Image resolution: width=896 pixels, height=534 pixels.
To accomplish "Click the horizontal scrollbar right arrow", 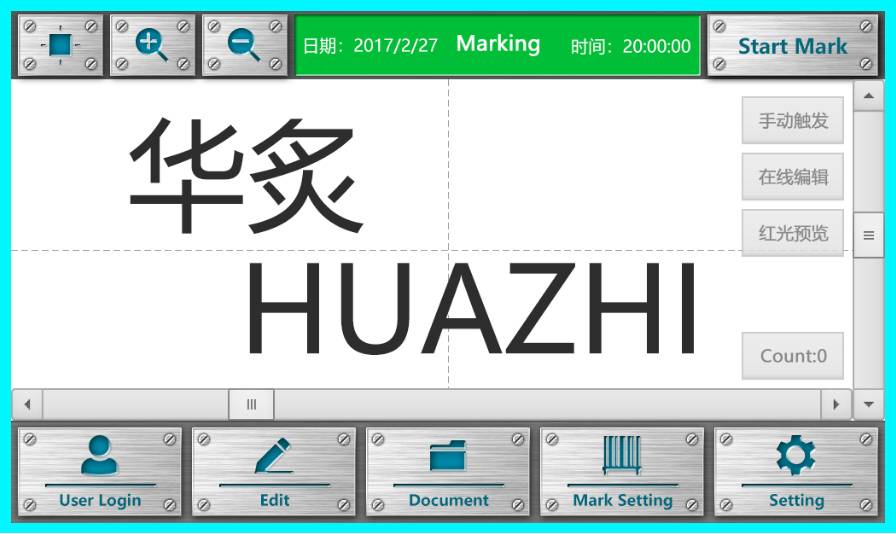I will click(x=836, y=404).
